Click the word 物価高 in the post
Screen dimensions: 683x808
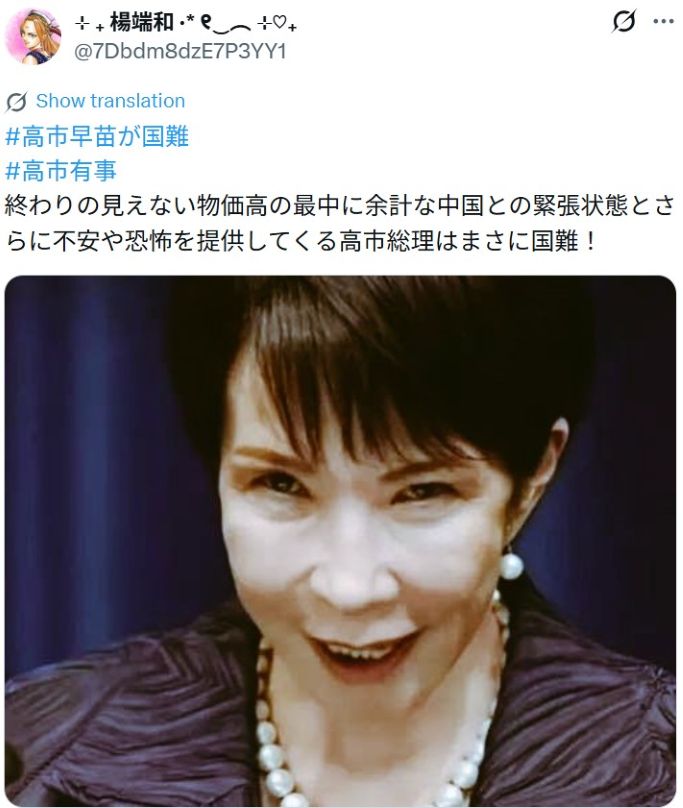(233, 206)
